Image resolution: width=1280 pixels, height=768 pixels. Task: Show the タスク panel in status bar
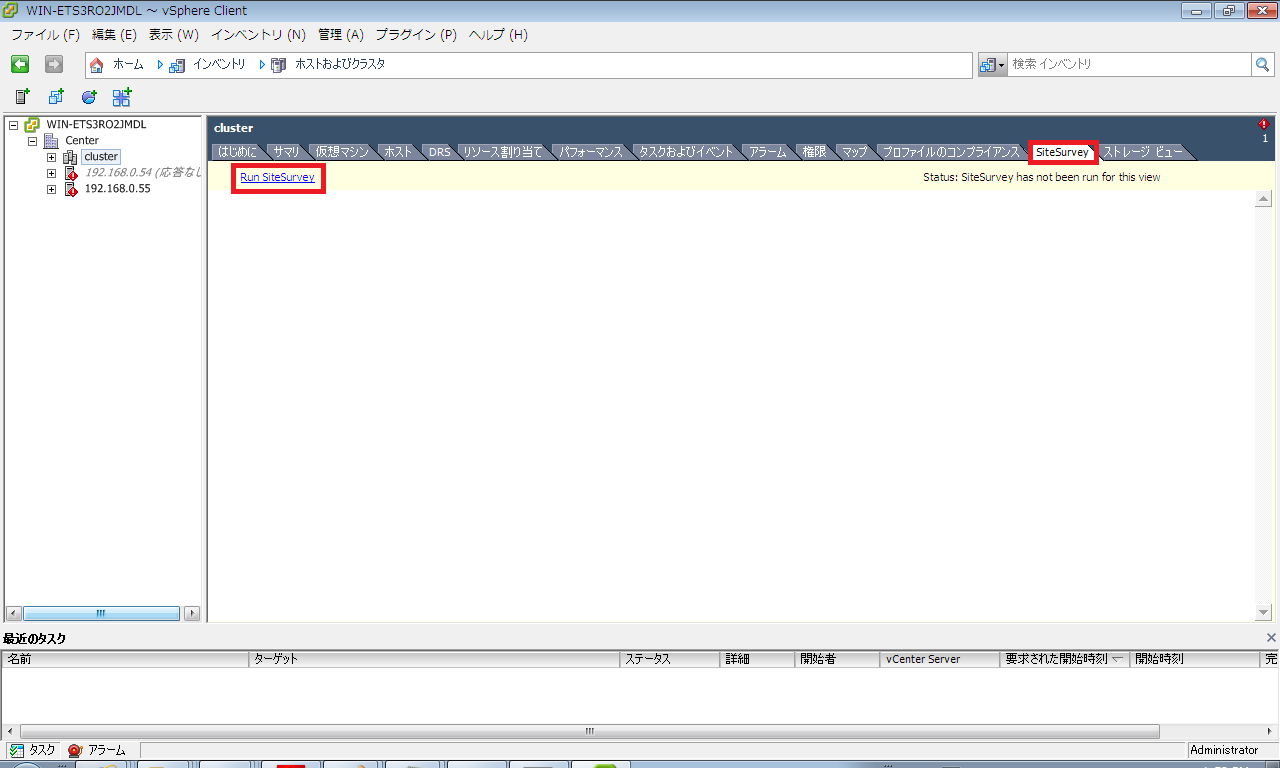click(32, 750)
